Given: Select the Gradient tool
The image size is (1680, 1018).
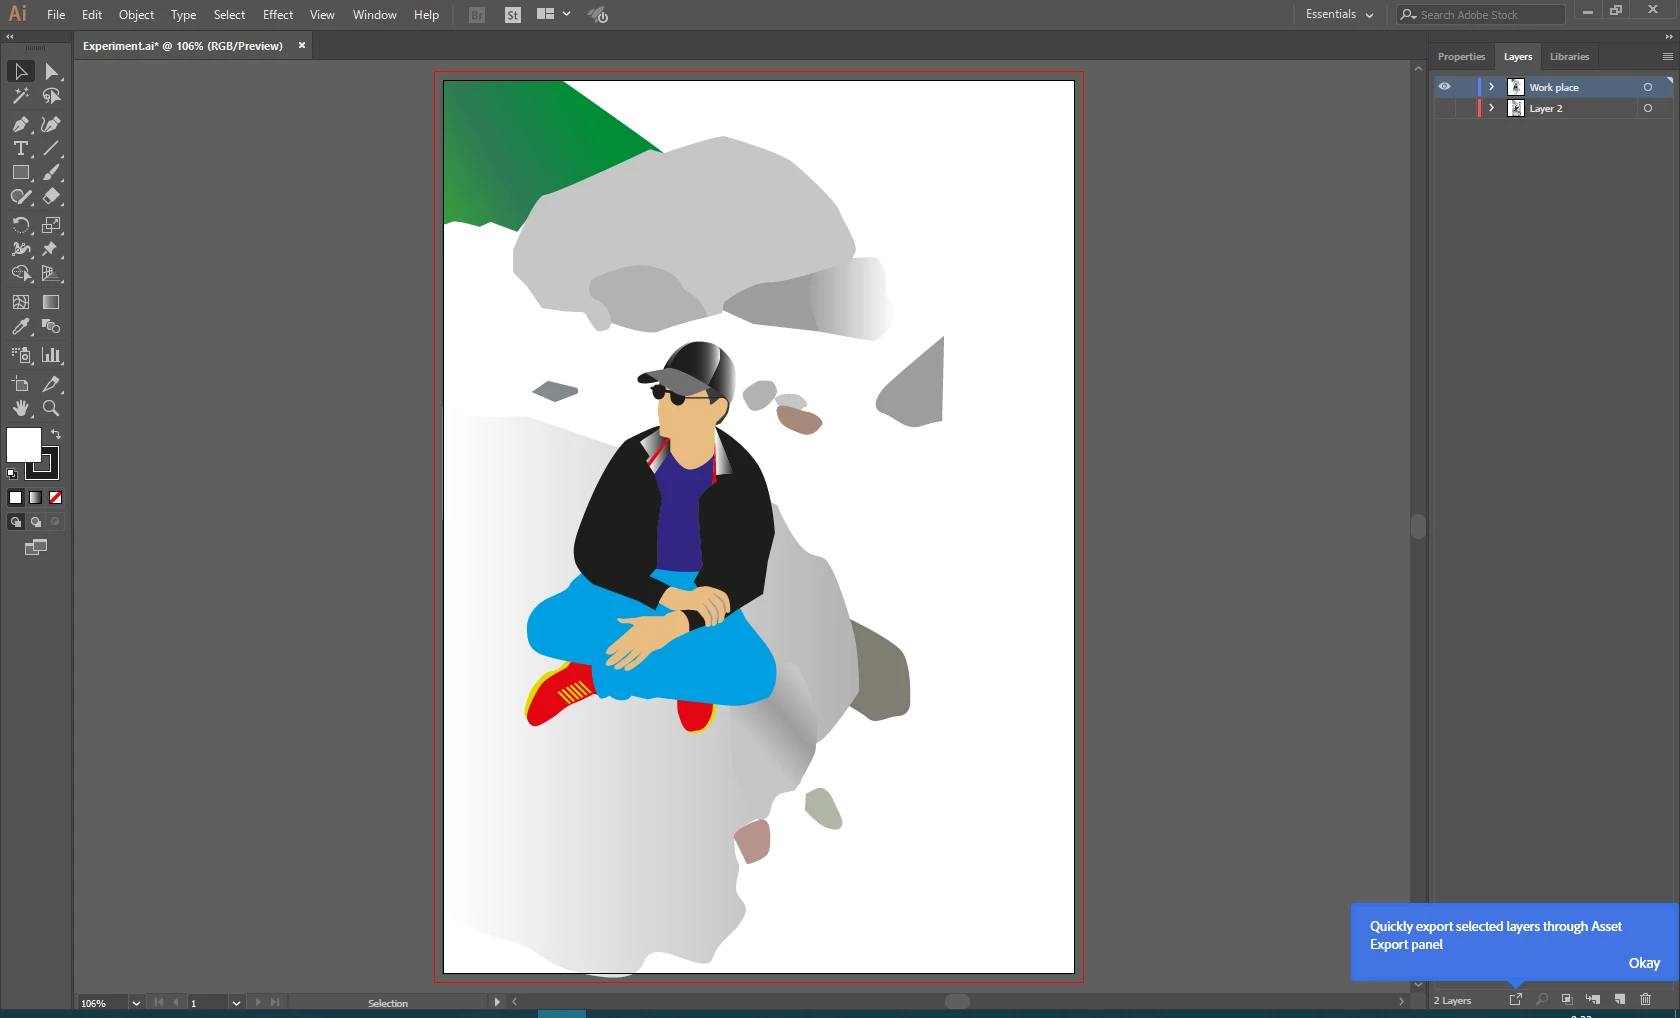Looking at the screenshot, I should tap(52, 302).
